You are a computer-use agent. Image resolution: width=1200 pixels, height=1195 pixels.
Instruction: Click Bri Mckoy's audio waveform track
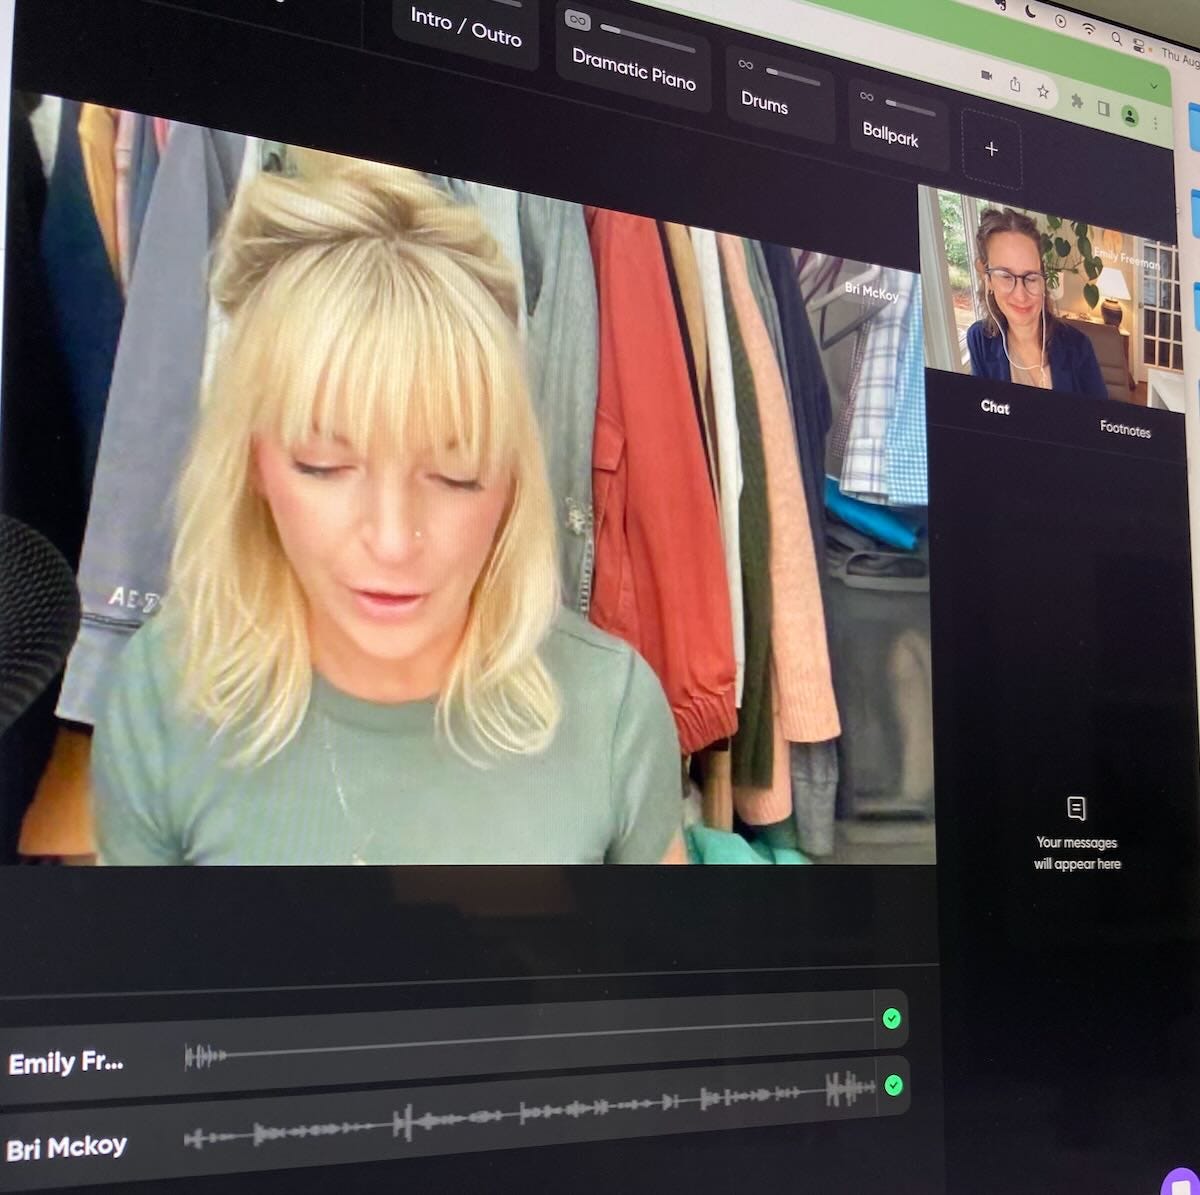530,1112
